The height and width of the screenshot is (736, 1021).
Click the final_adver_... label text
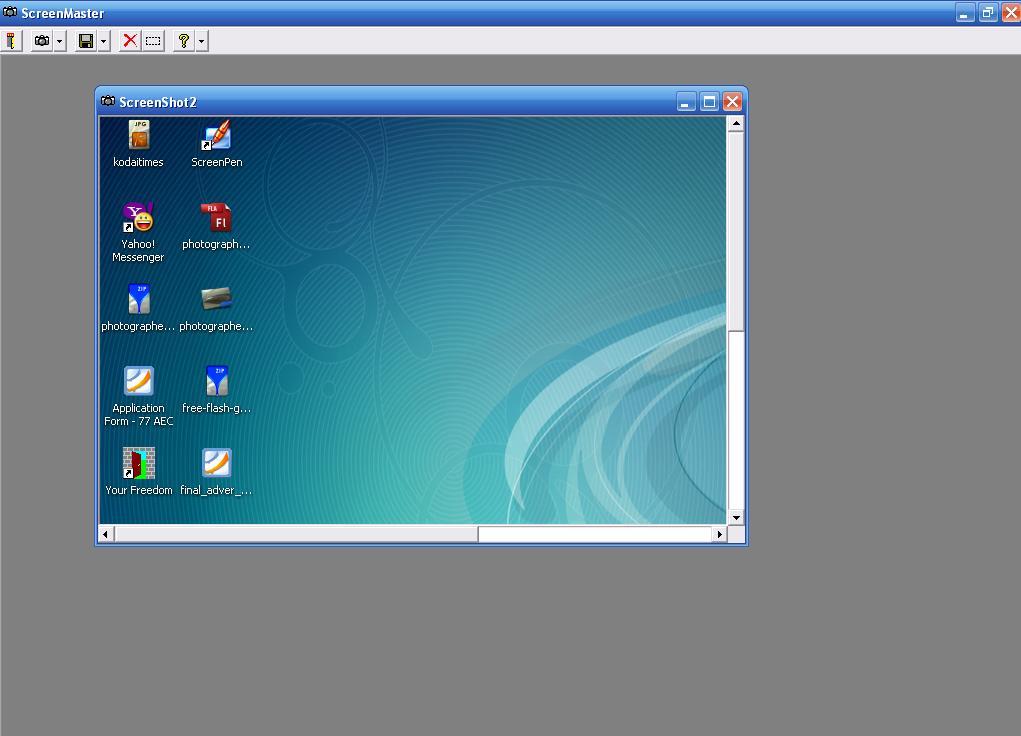coord(216,490)
